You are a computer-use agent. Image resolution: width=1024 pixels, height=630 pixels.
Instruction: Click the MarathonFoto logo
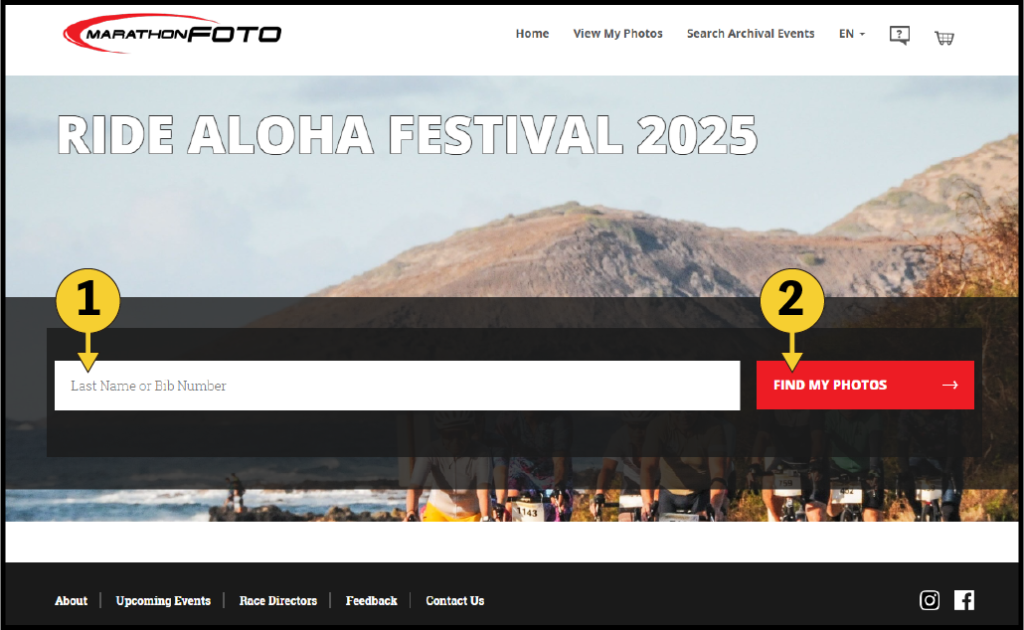tap(172, 33)
